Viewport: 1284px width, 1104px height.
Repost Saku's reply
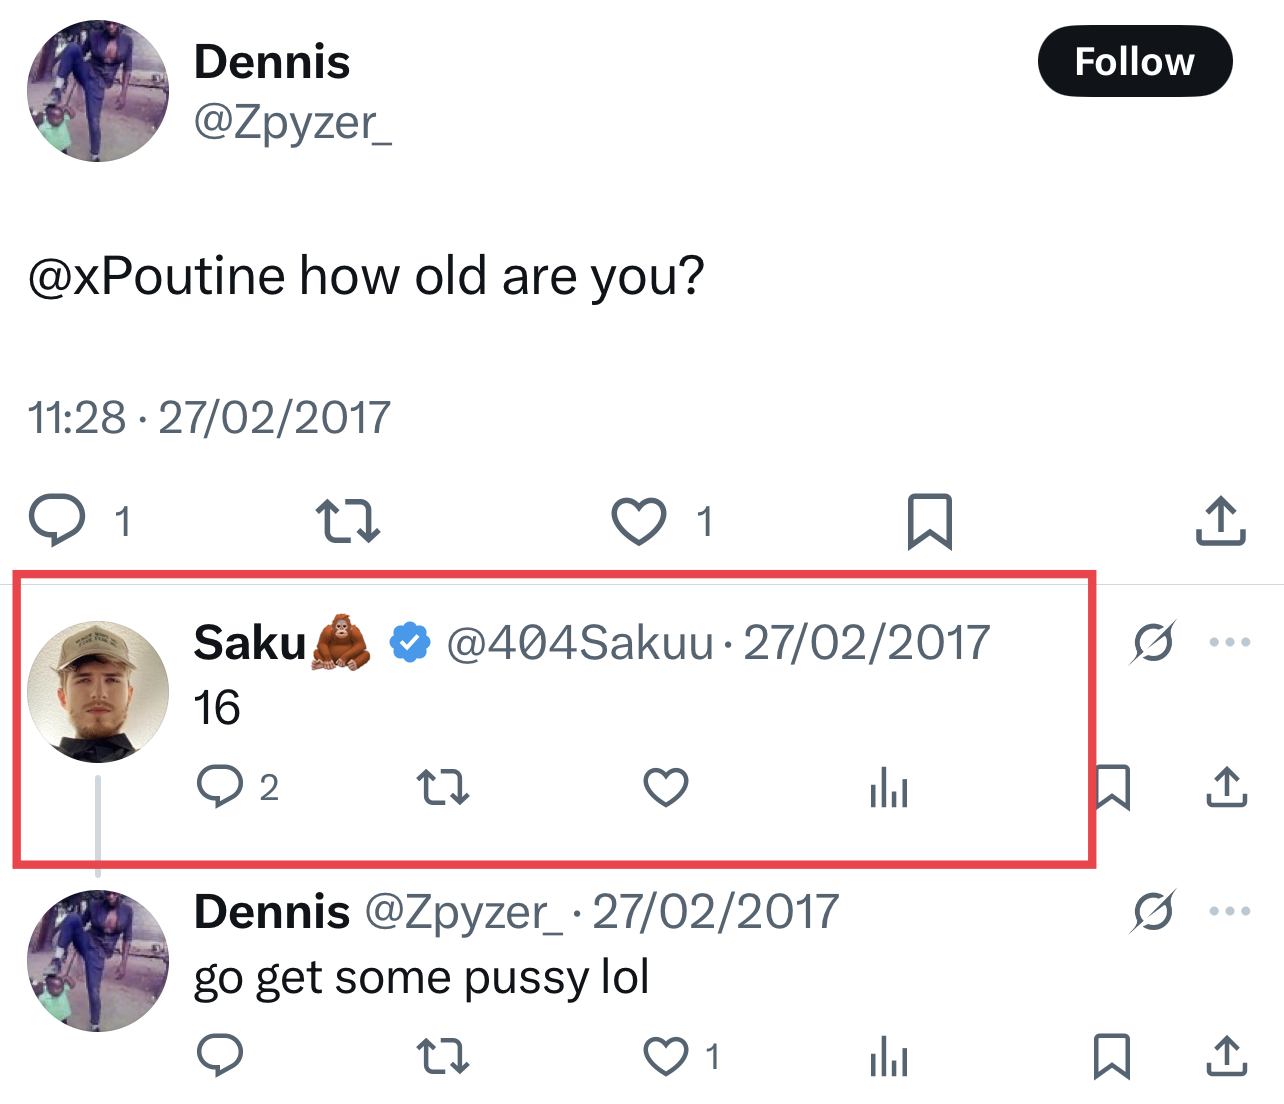pyautogui.click(x=443, y=787)
